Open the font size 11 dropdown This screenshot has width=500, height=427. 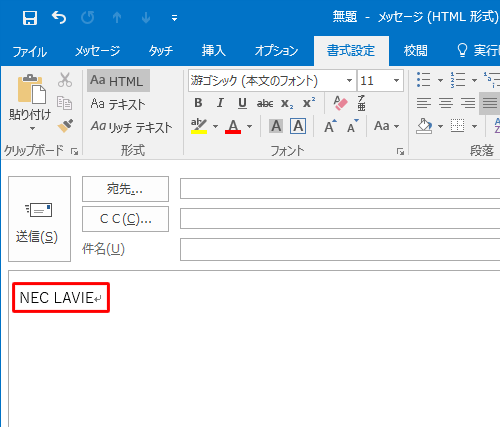click(396, 81)
